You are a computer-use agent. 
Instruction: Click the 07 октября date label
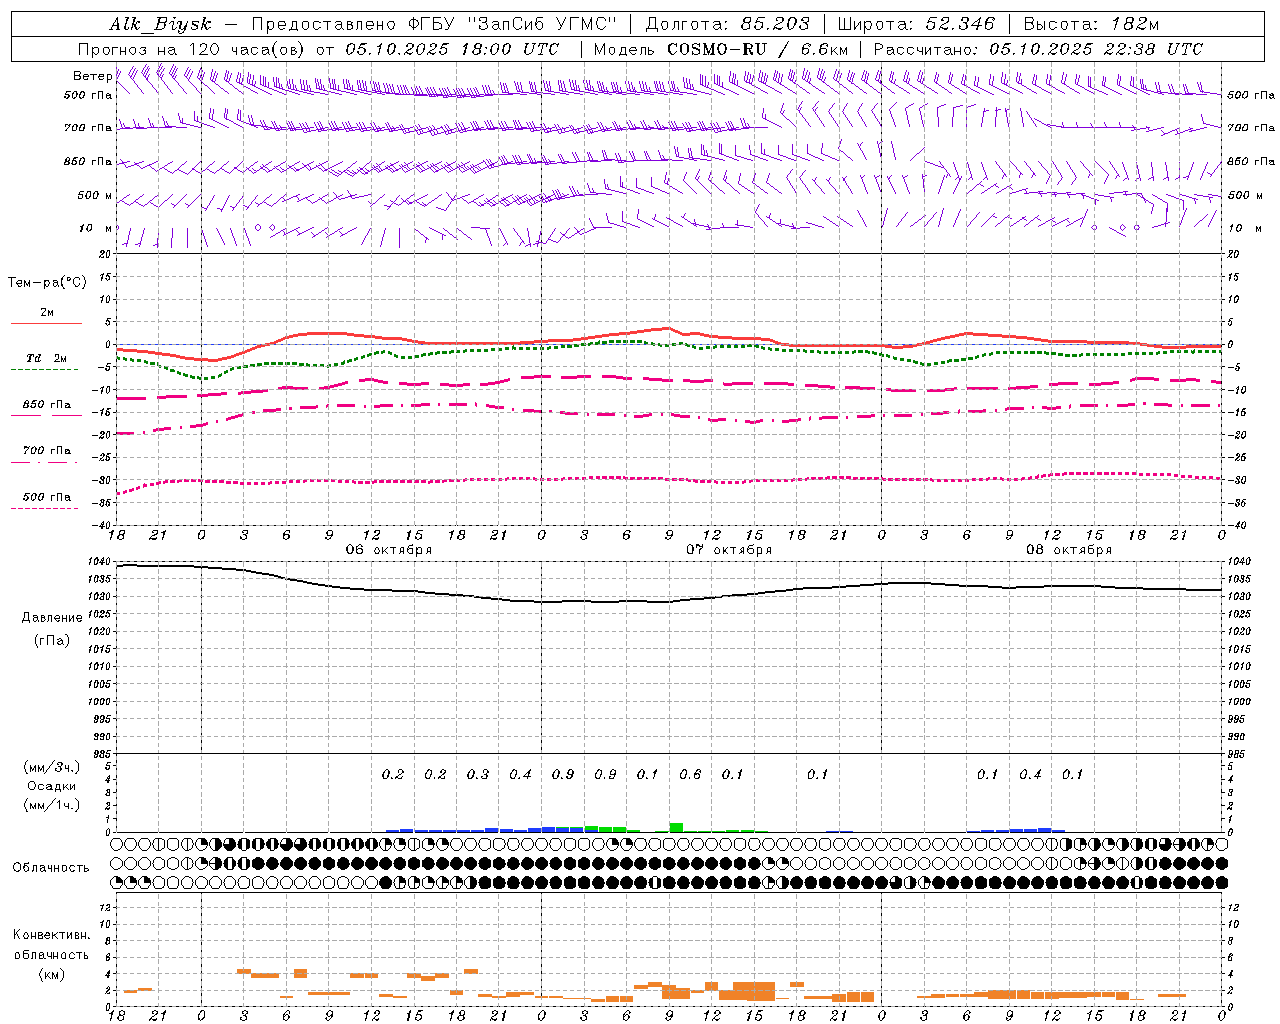click(x=729, y=550)
